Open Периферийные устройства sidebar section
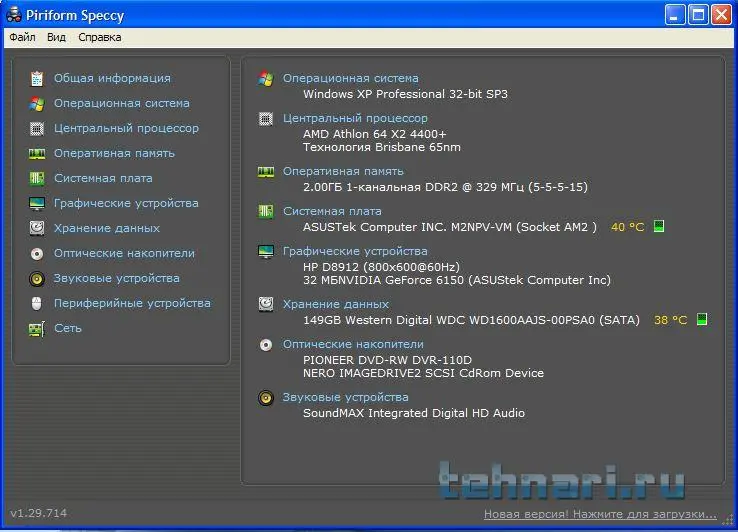This screenshot has width=738, height=532. pos(132,303)
